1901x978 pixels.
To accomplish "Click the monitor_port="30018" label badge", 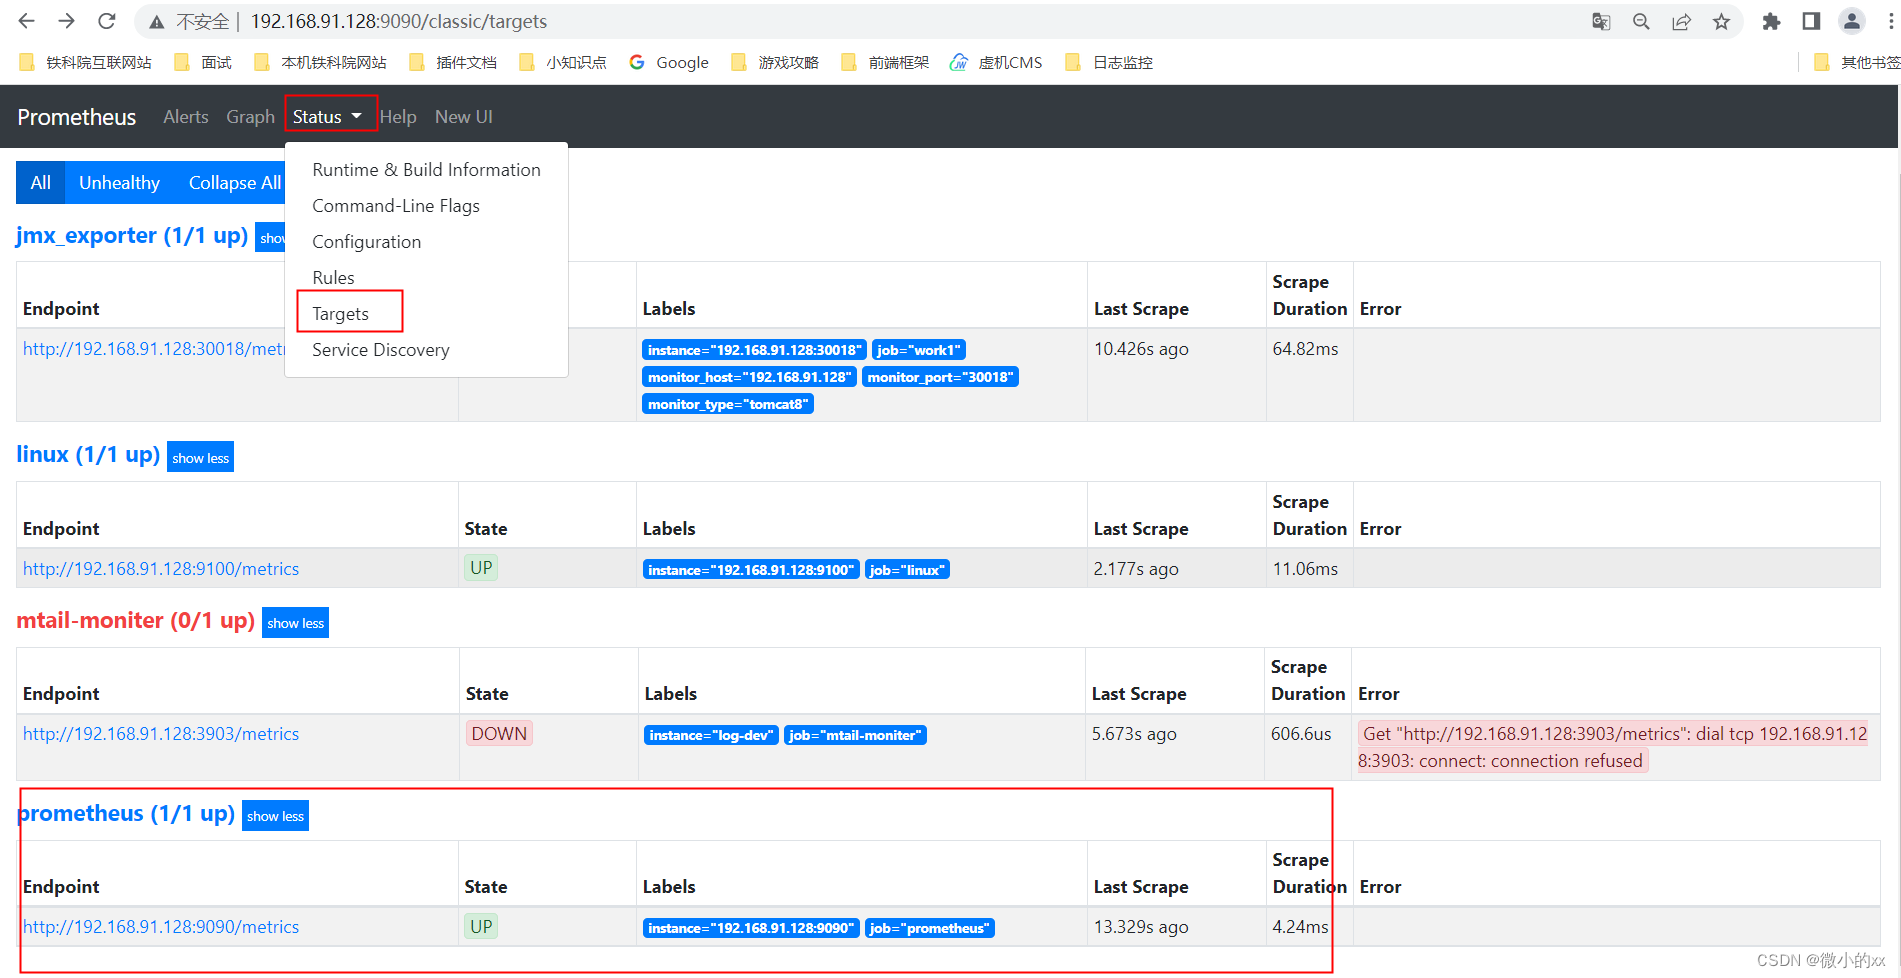I will [940, 377].
